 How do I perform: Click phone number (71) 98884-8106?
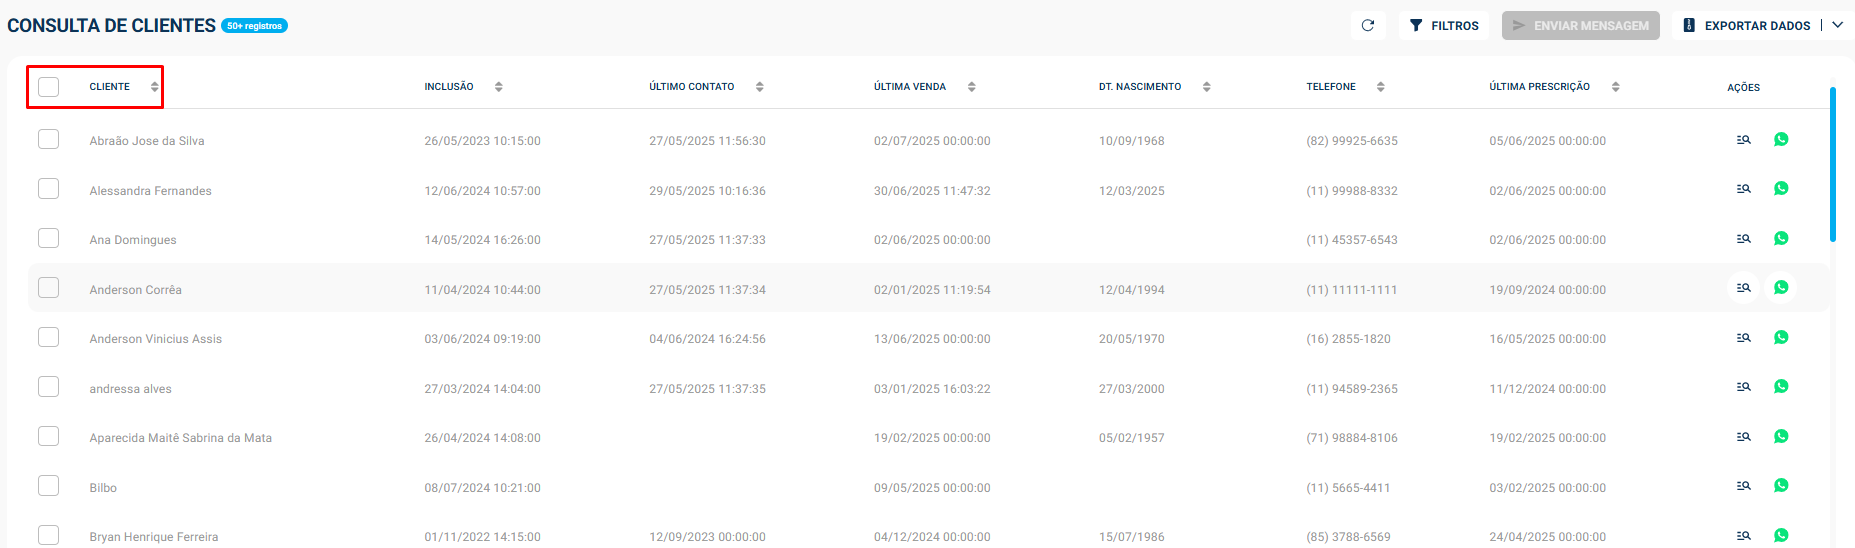pos(1352,438)
